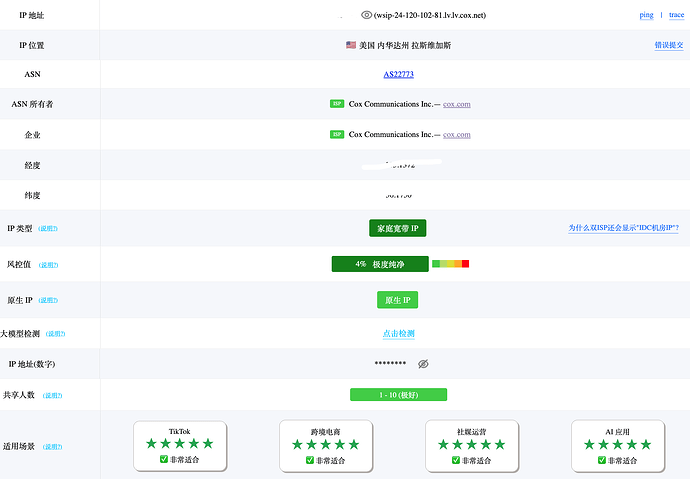Click the 跨境电商 suitability card
The image size is (690, 479).
tap(326, 446)
